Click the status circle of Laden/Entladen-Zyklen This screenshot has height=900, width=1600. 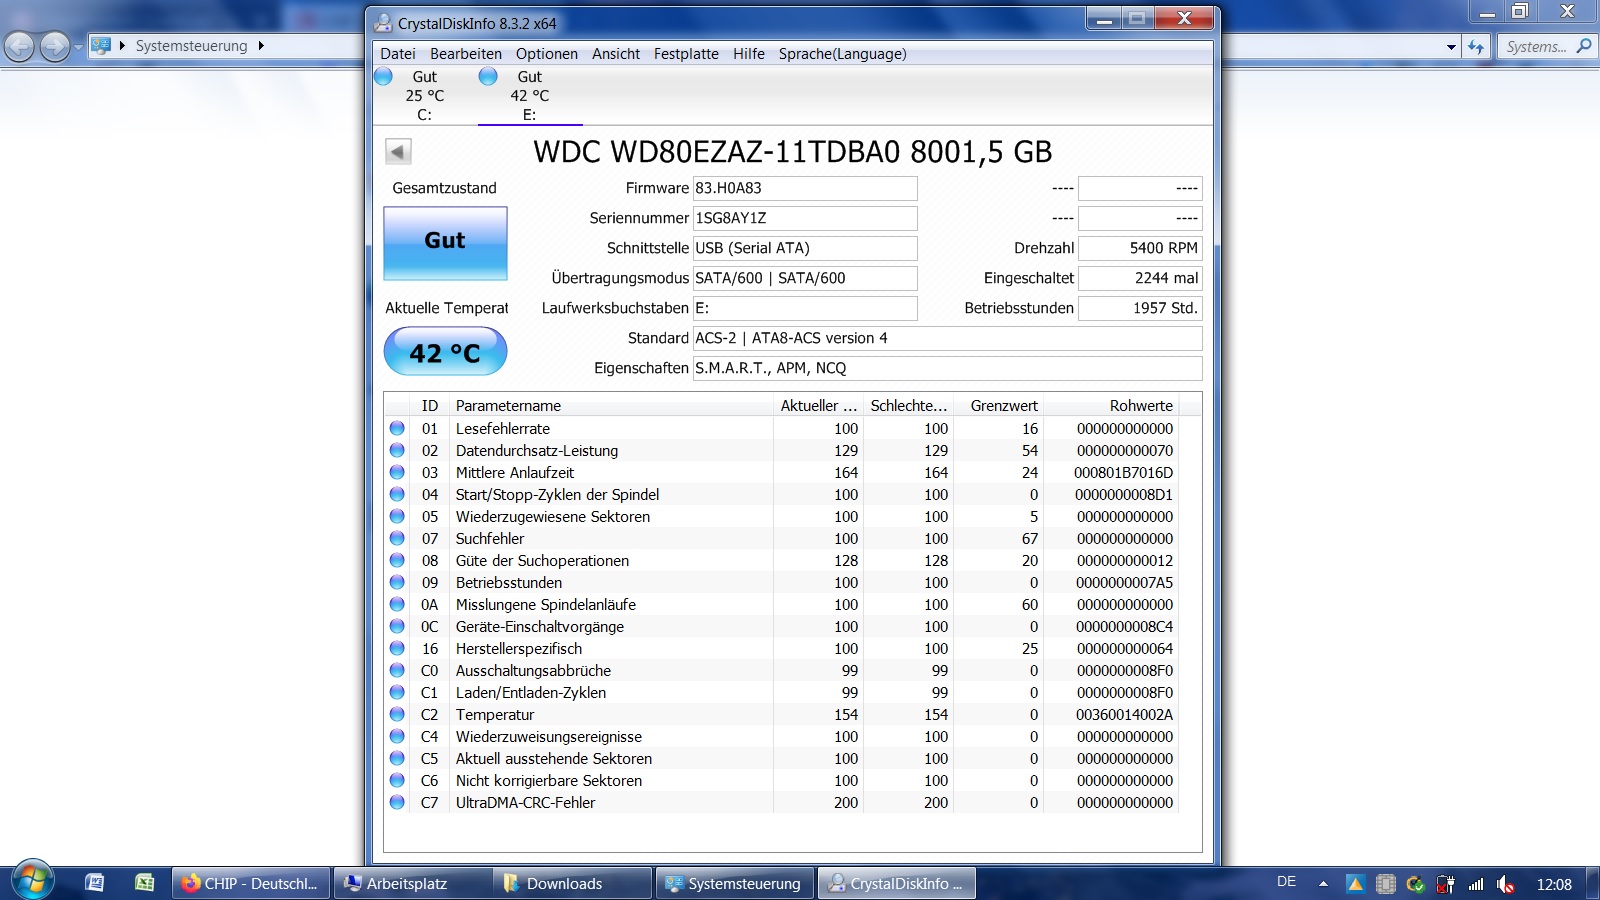[397, 692]
